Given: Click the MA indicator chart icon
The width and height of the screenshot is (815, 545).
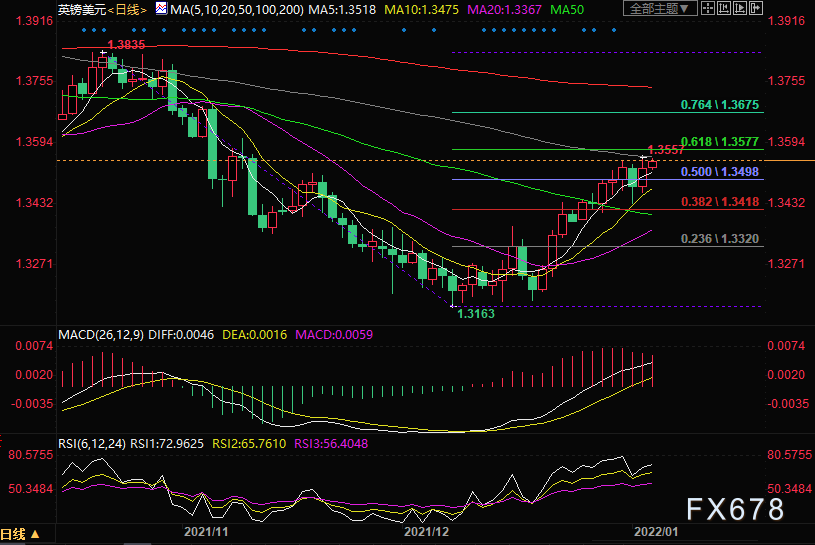Looking at the screenshot, I should [x=162, y=8].
